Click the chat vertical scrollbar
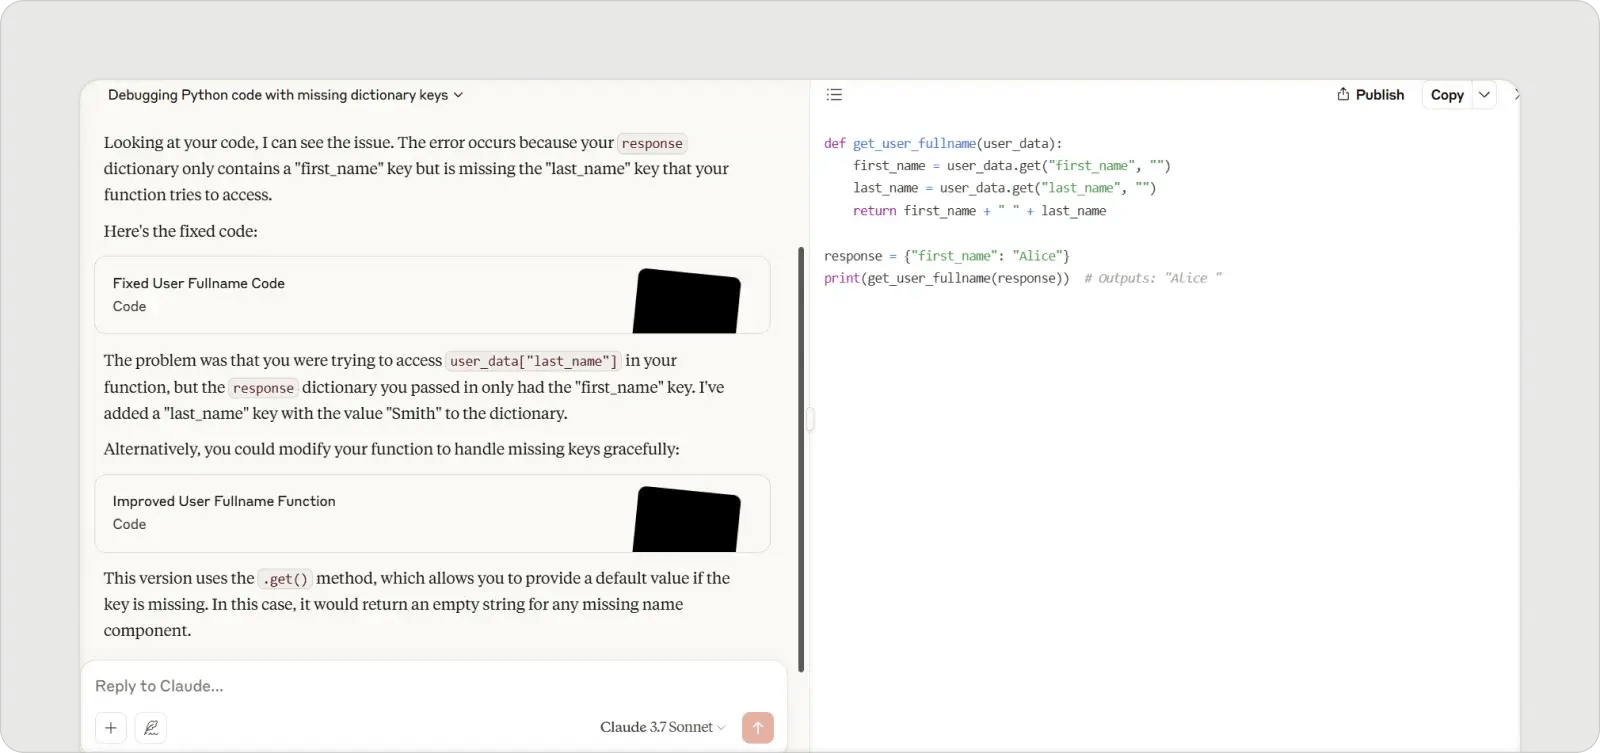This screenshot has height=753, width=1600. 801,458
